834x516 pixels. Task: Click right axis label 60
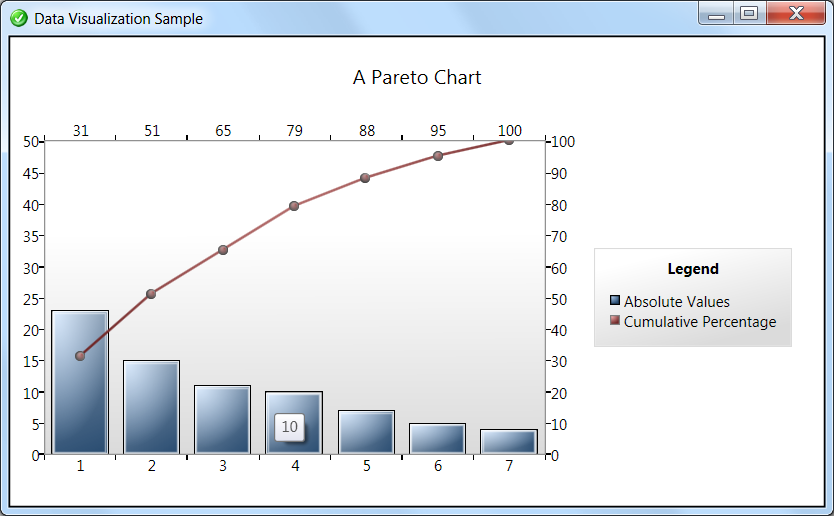[559, 268]
